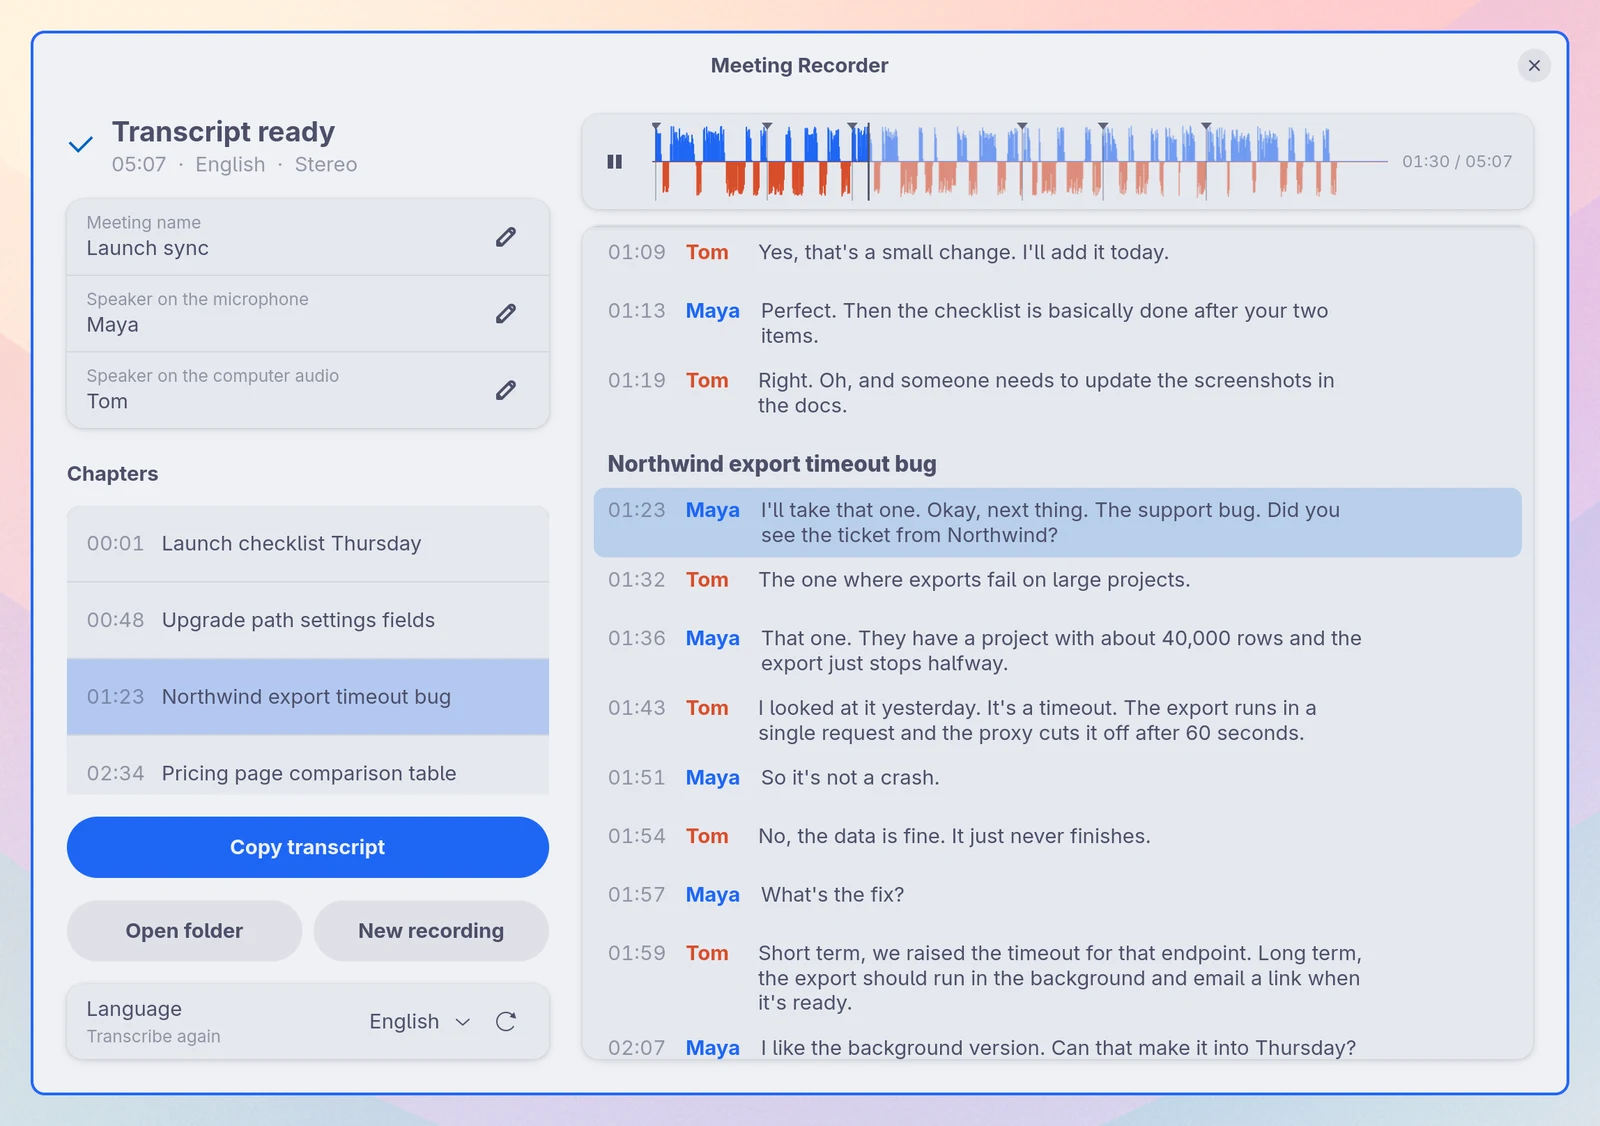The image size is (1600, 1126).
Task: Copy the transcript
Action: [308, 847]
